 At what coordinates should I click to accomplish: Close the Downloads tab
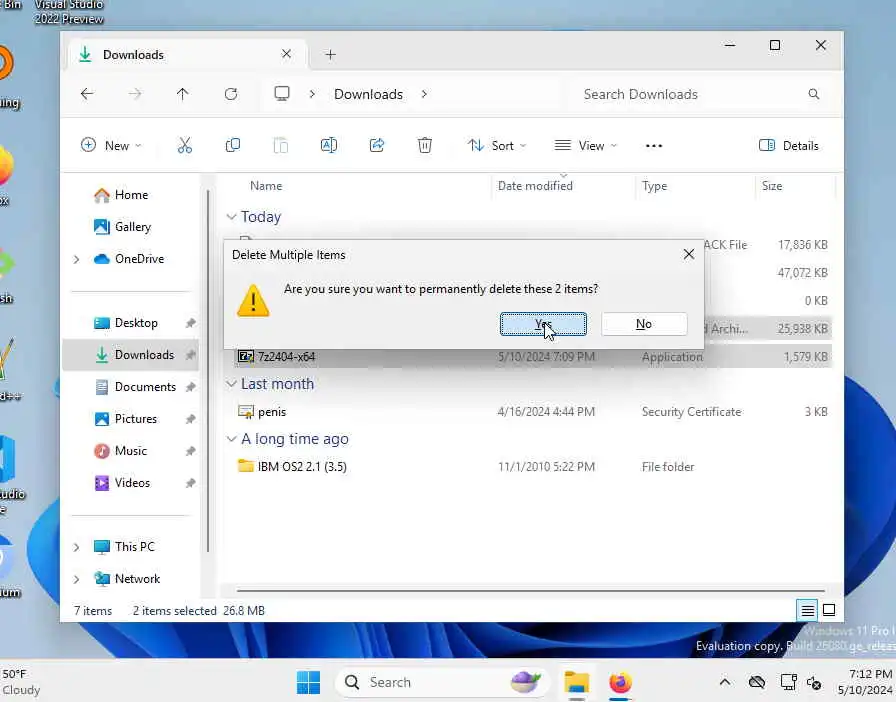(x=286, y=54)
